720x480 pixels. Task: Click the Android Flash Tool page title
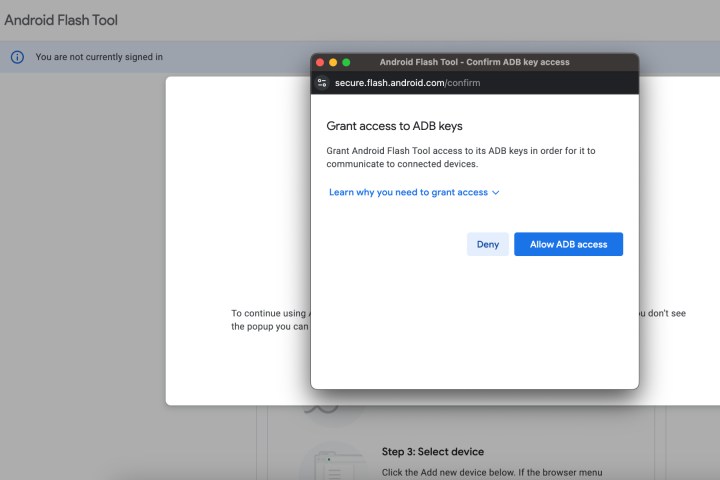[x=61, y=20]
